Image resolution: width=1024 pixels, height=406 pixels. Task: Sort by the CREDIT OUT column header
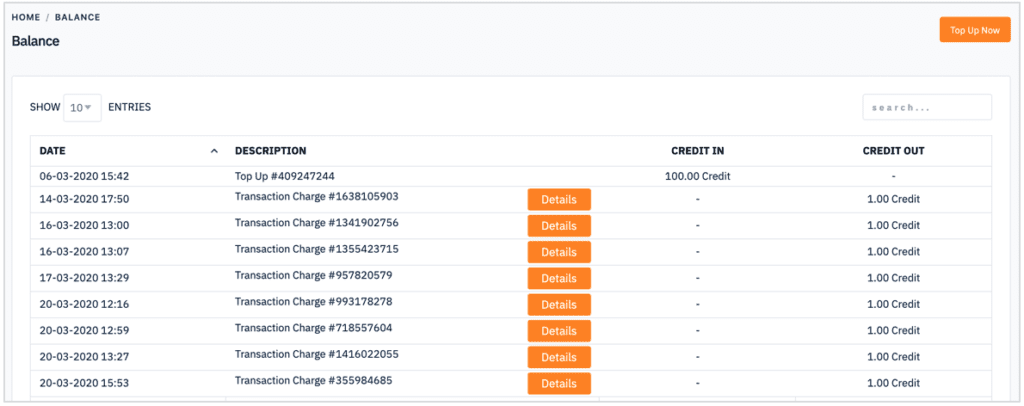pos(893,151)
